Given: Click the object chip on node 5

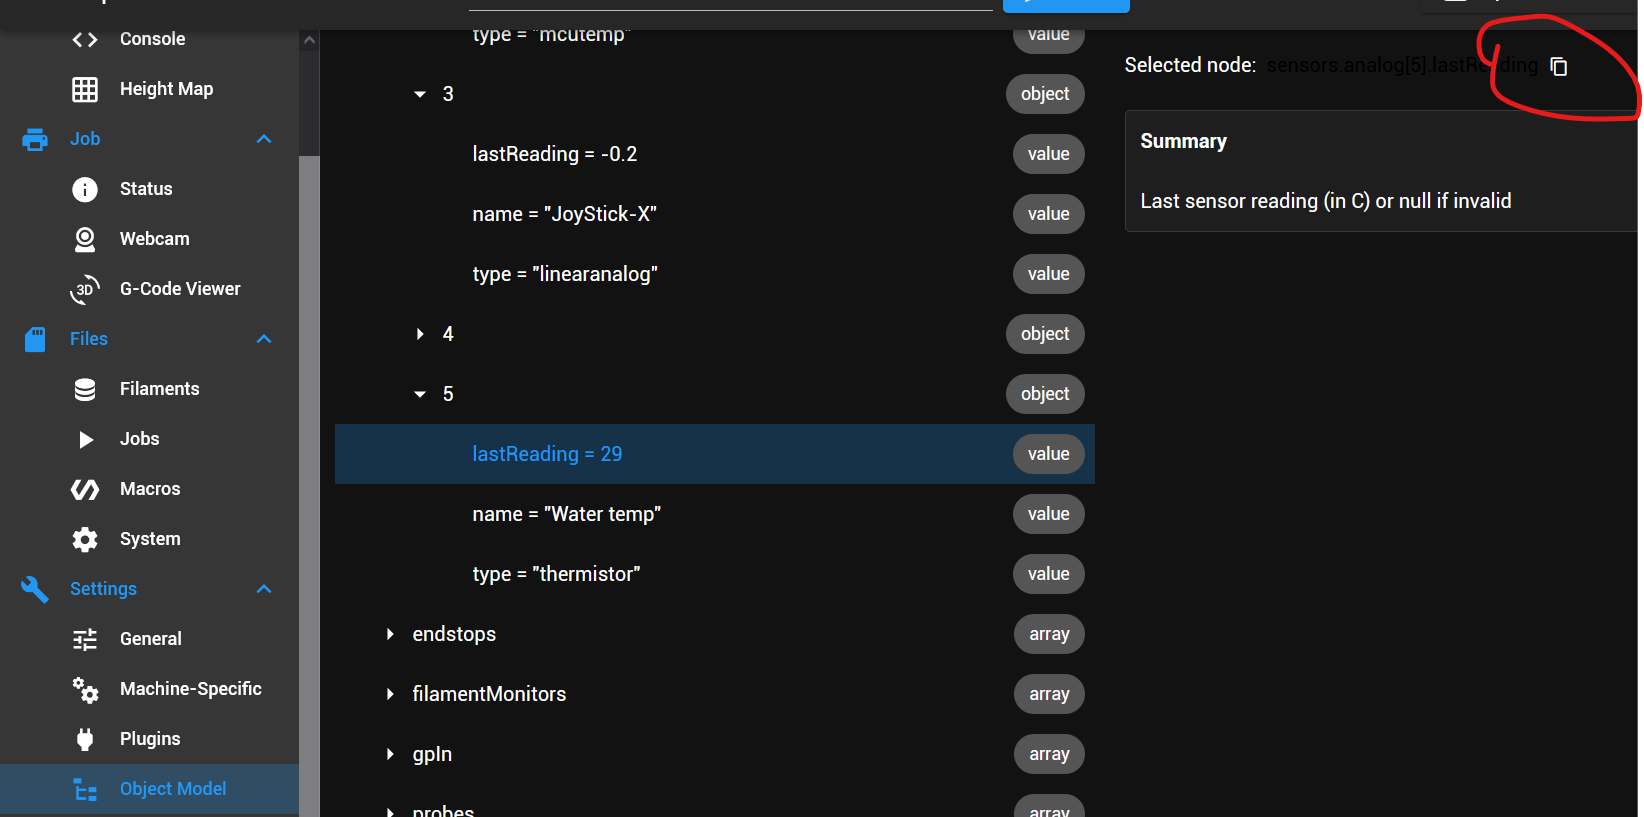Looking at the screenshot, I should (x=1045, y=394).
